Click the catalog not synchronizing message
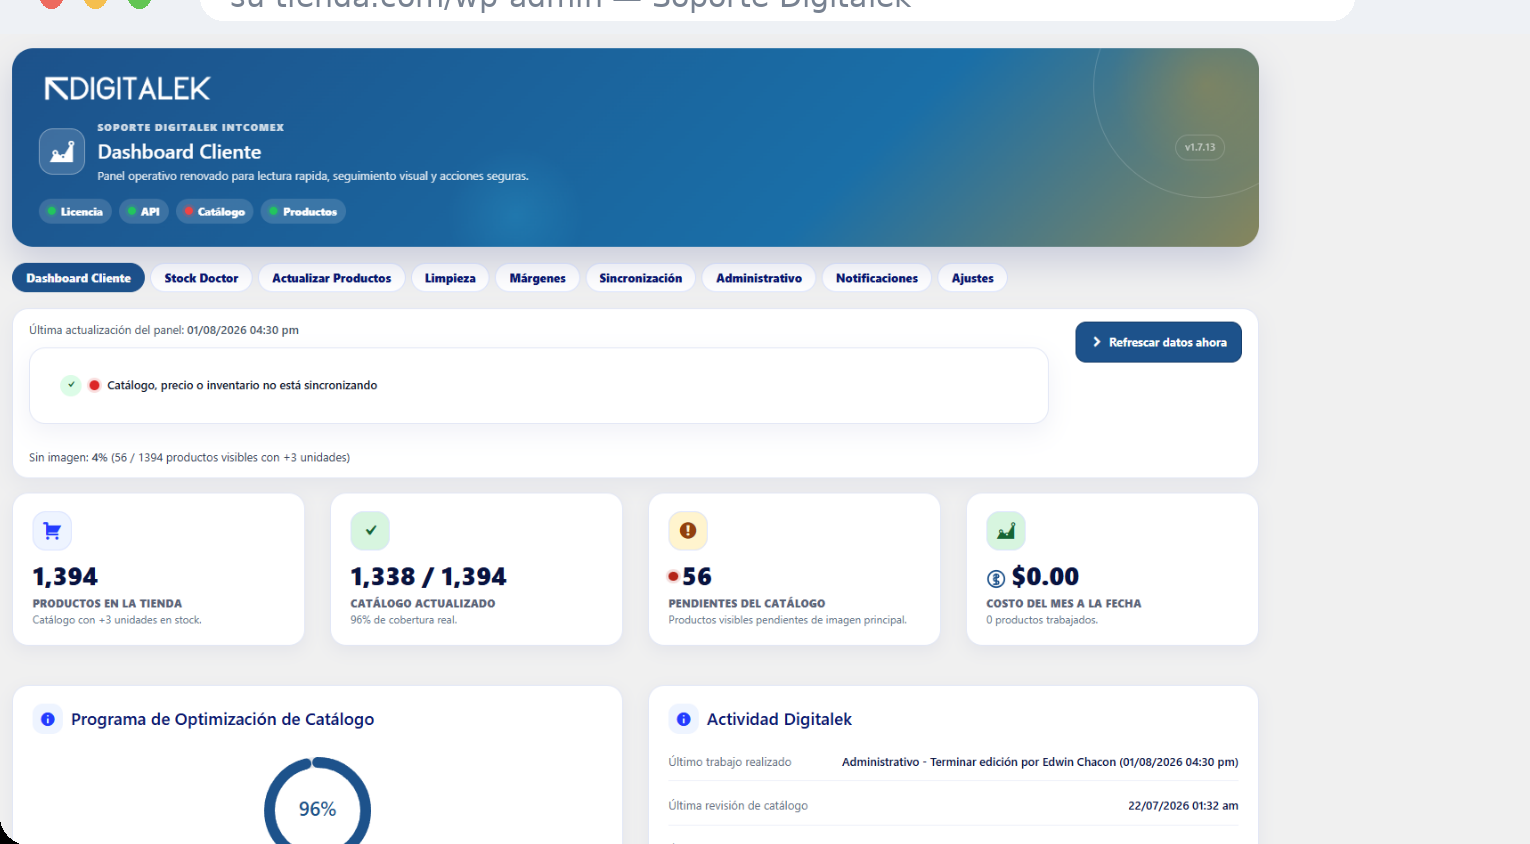 tap(242, 385)
